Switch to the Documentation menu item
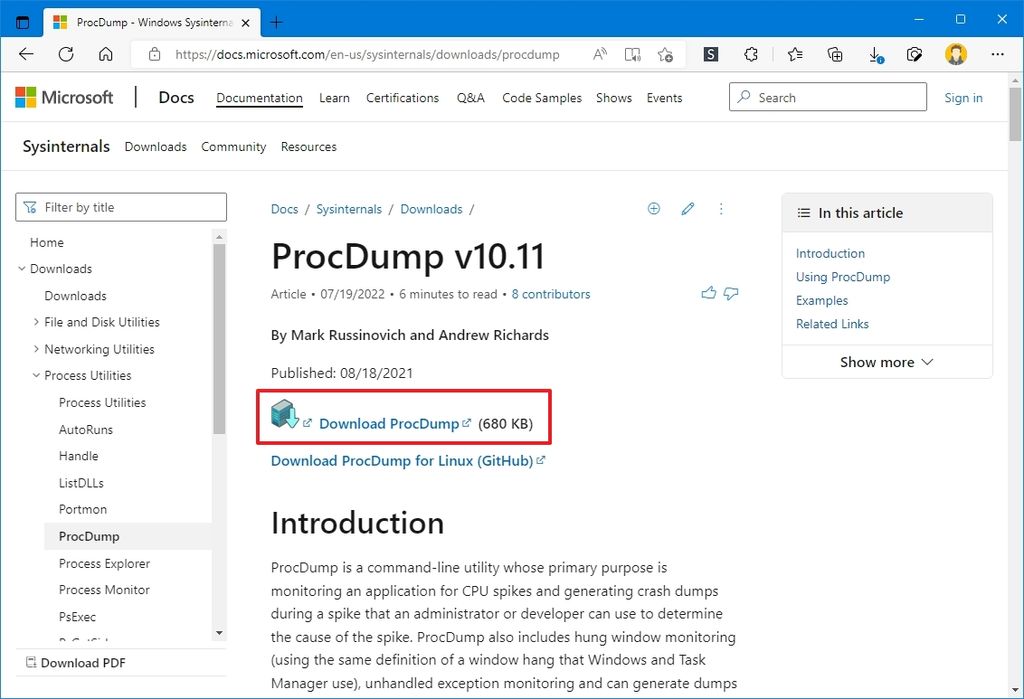This screenshot has height=699, width=1024. [258, 97]
